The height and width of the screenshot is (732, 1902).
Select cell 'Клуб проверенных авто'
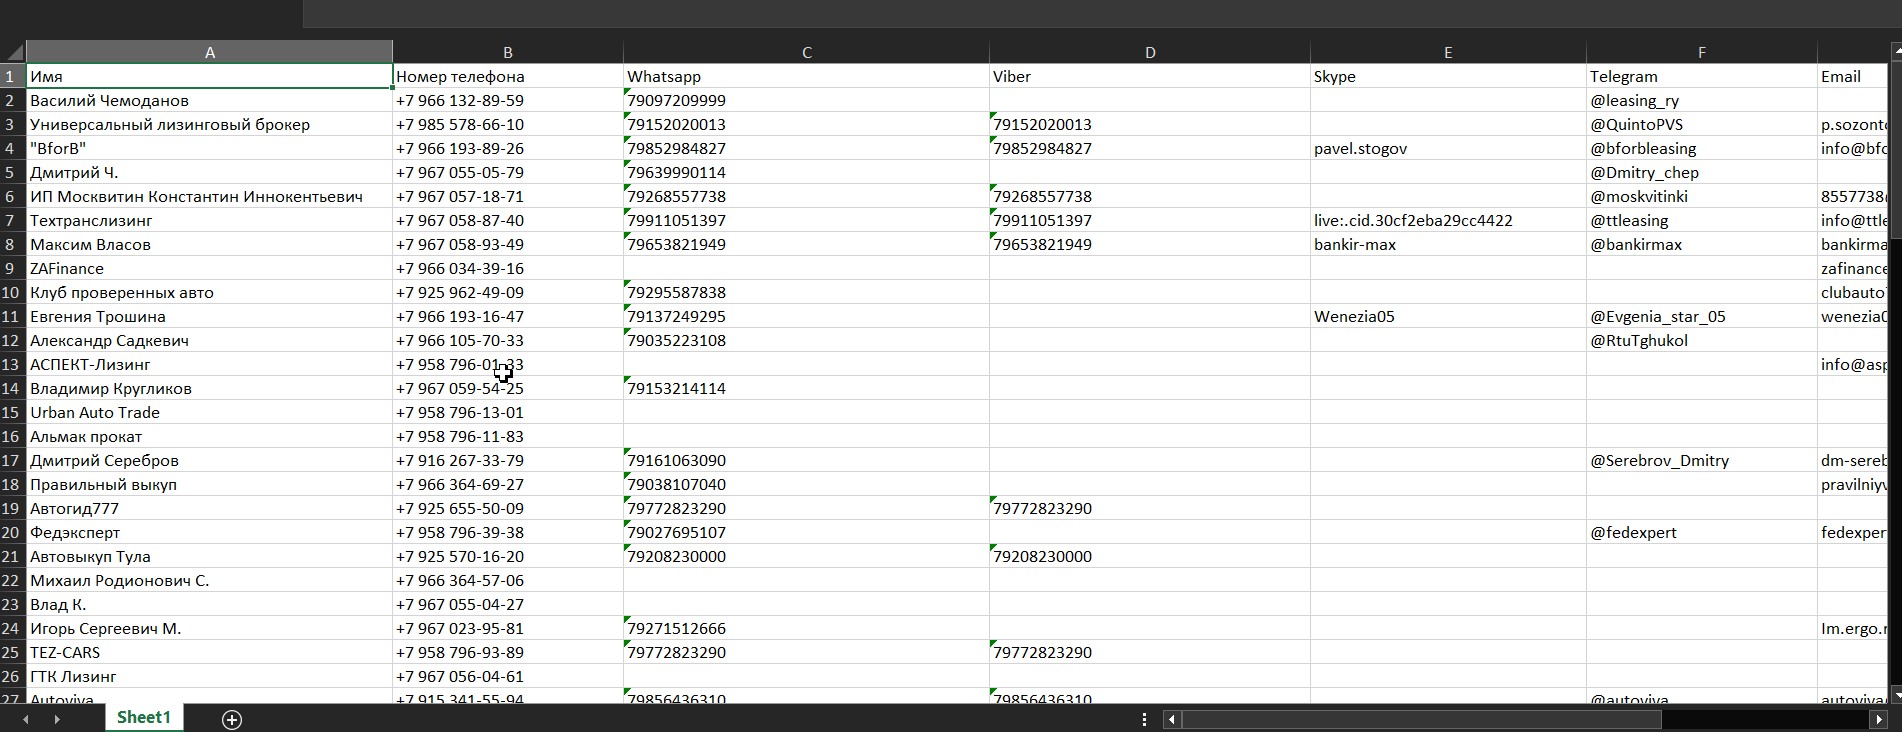[210, 292]
